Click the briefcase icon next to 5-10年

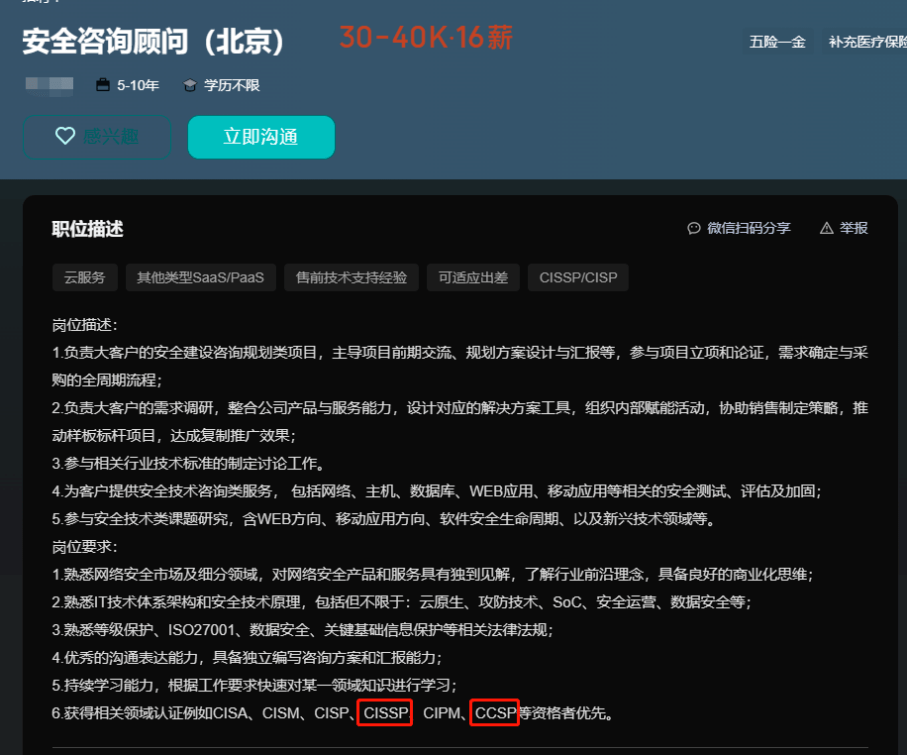(102, 85)
